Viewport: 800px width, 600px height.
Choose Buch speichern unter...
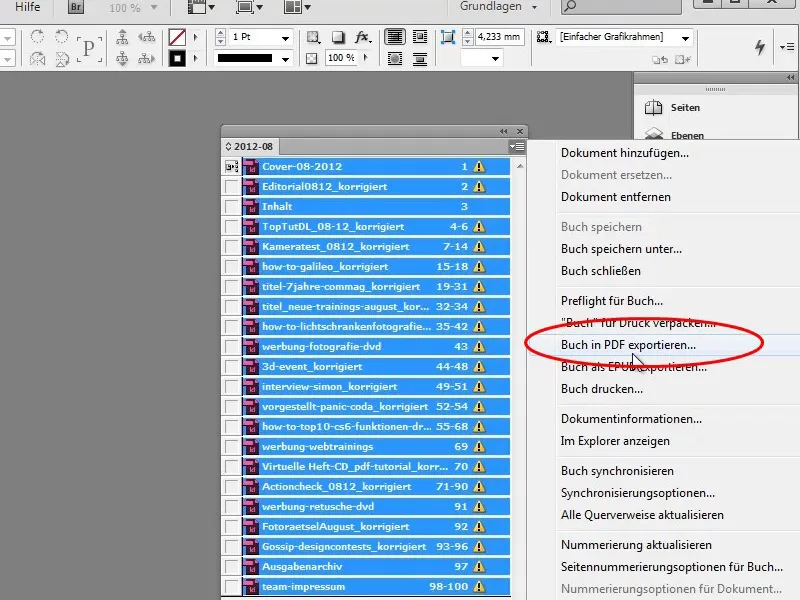[621, 249]
